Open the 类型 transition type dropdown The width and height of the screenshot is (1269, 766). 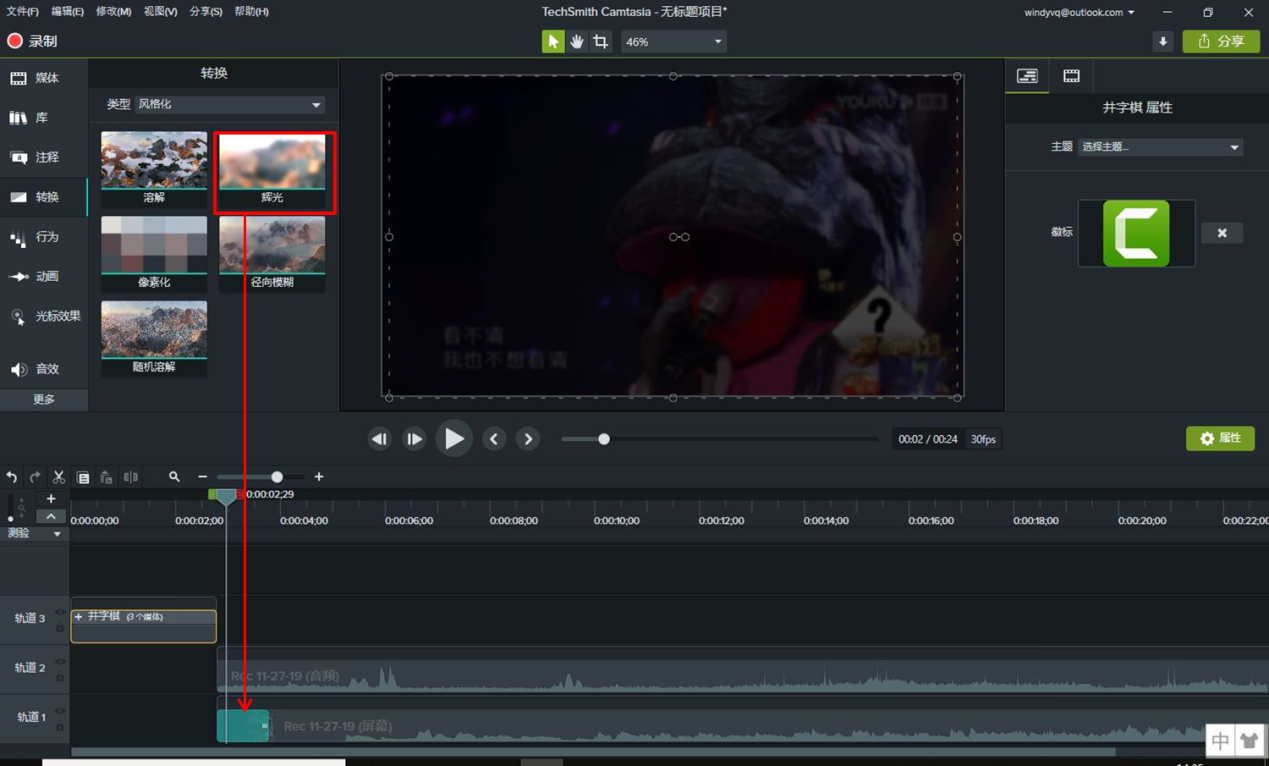(x=229, y=105)
